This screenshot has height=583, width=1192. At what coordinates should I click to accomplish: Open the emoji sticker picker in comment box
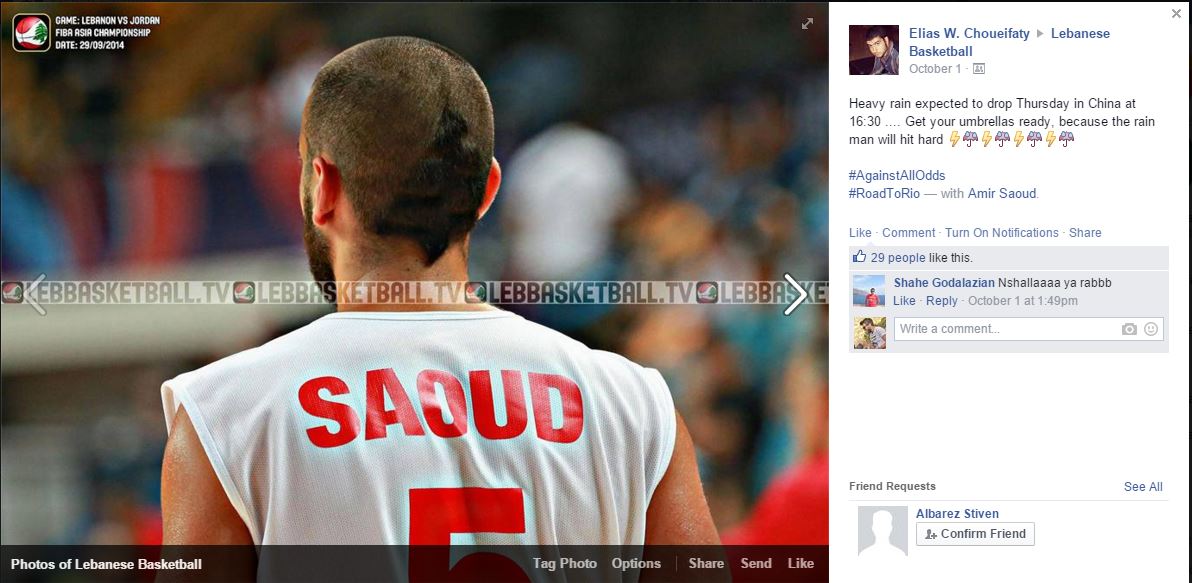(1151, 329)
